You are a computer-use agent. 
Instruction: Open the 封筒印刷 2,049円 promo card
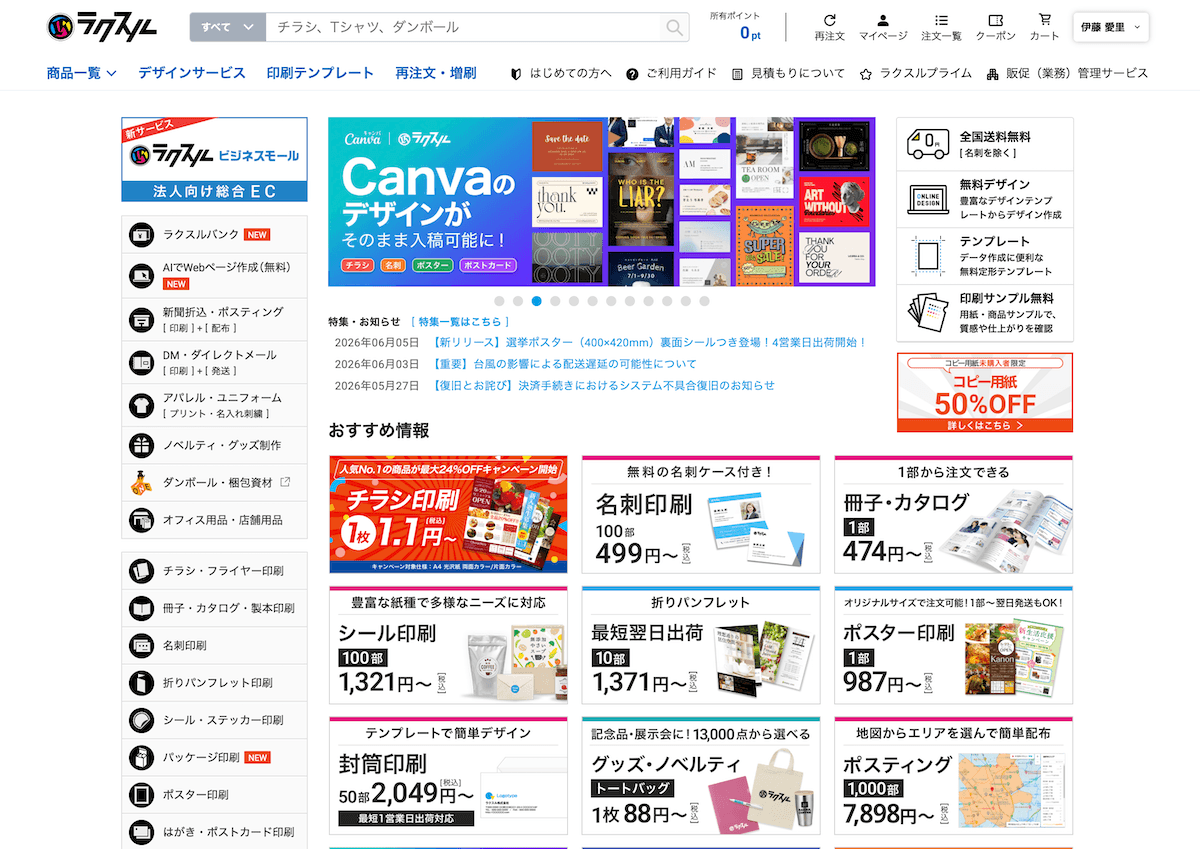click(x=448, y=775)
